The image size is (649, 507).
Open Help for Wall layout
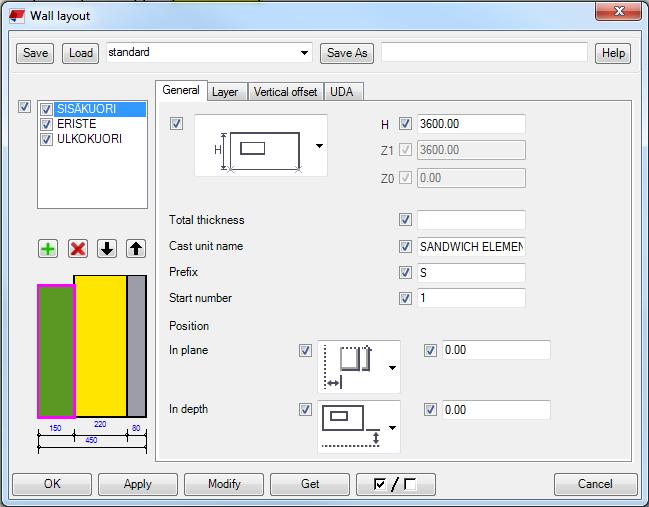pyautogui.click(x=613, y=53)
